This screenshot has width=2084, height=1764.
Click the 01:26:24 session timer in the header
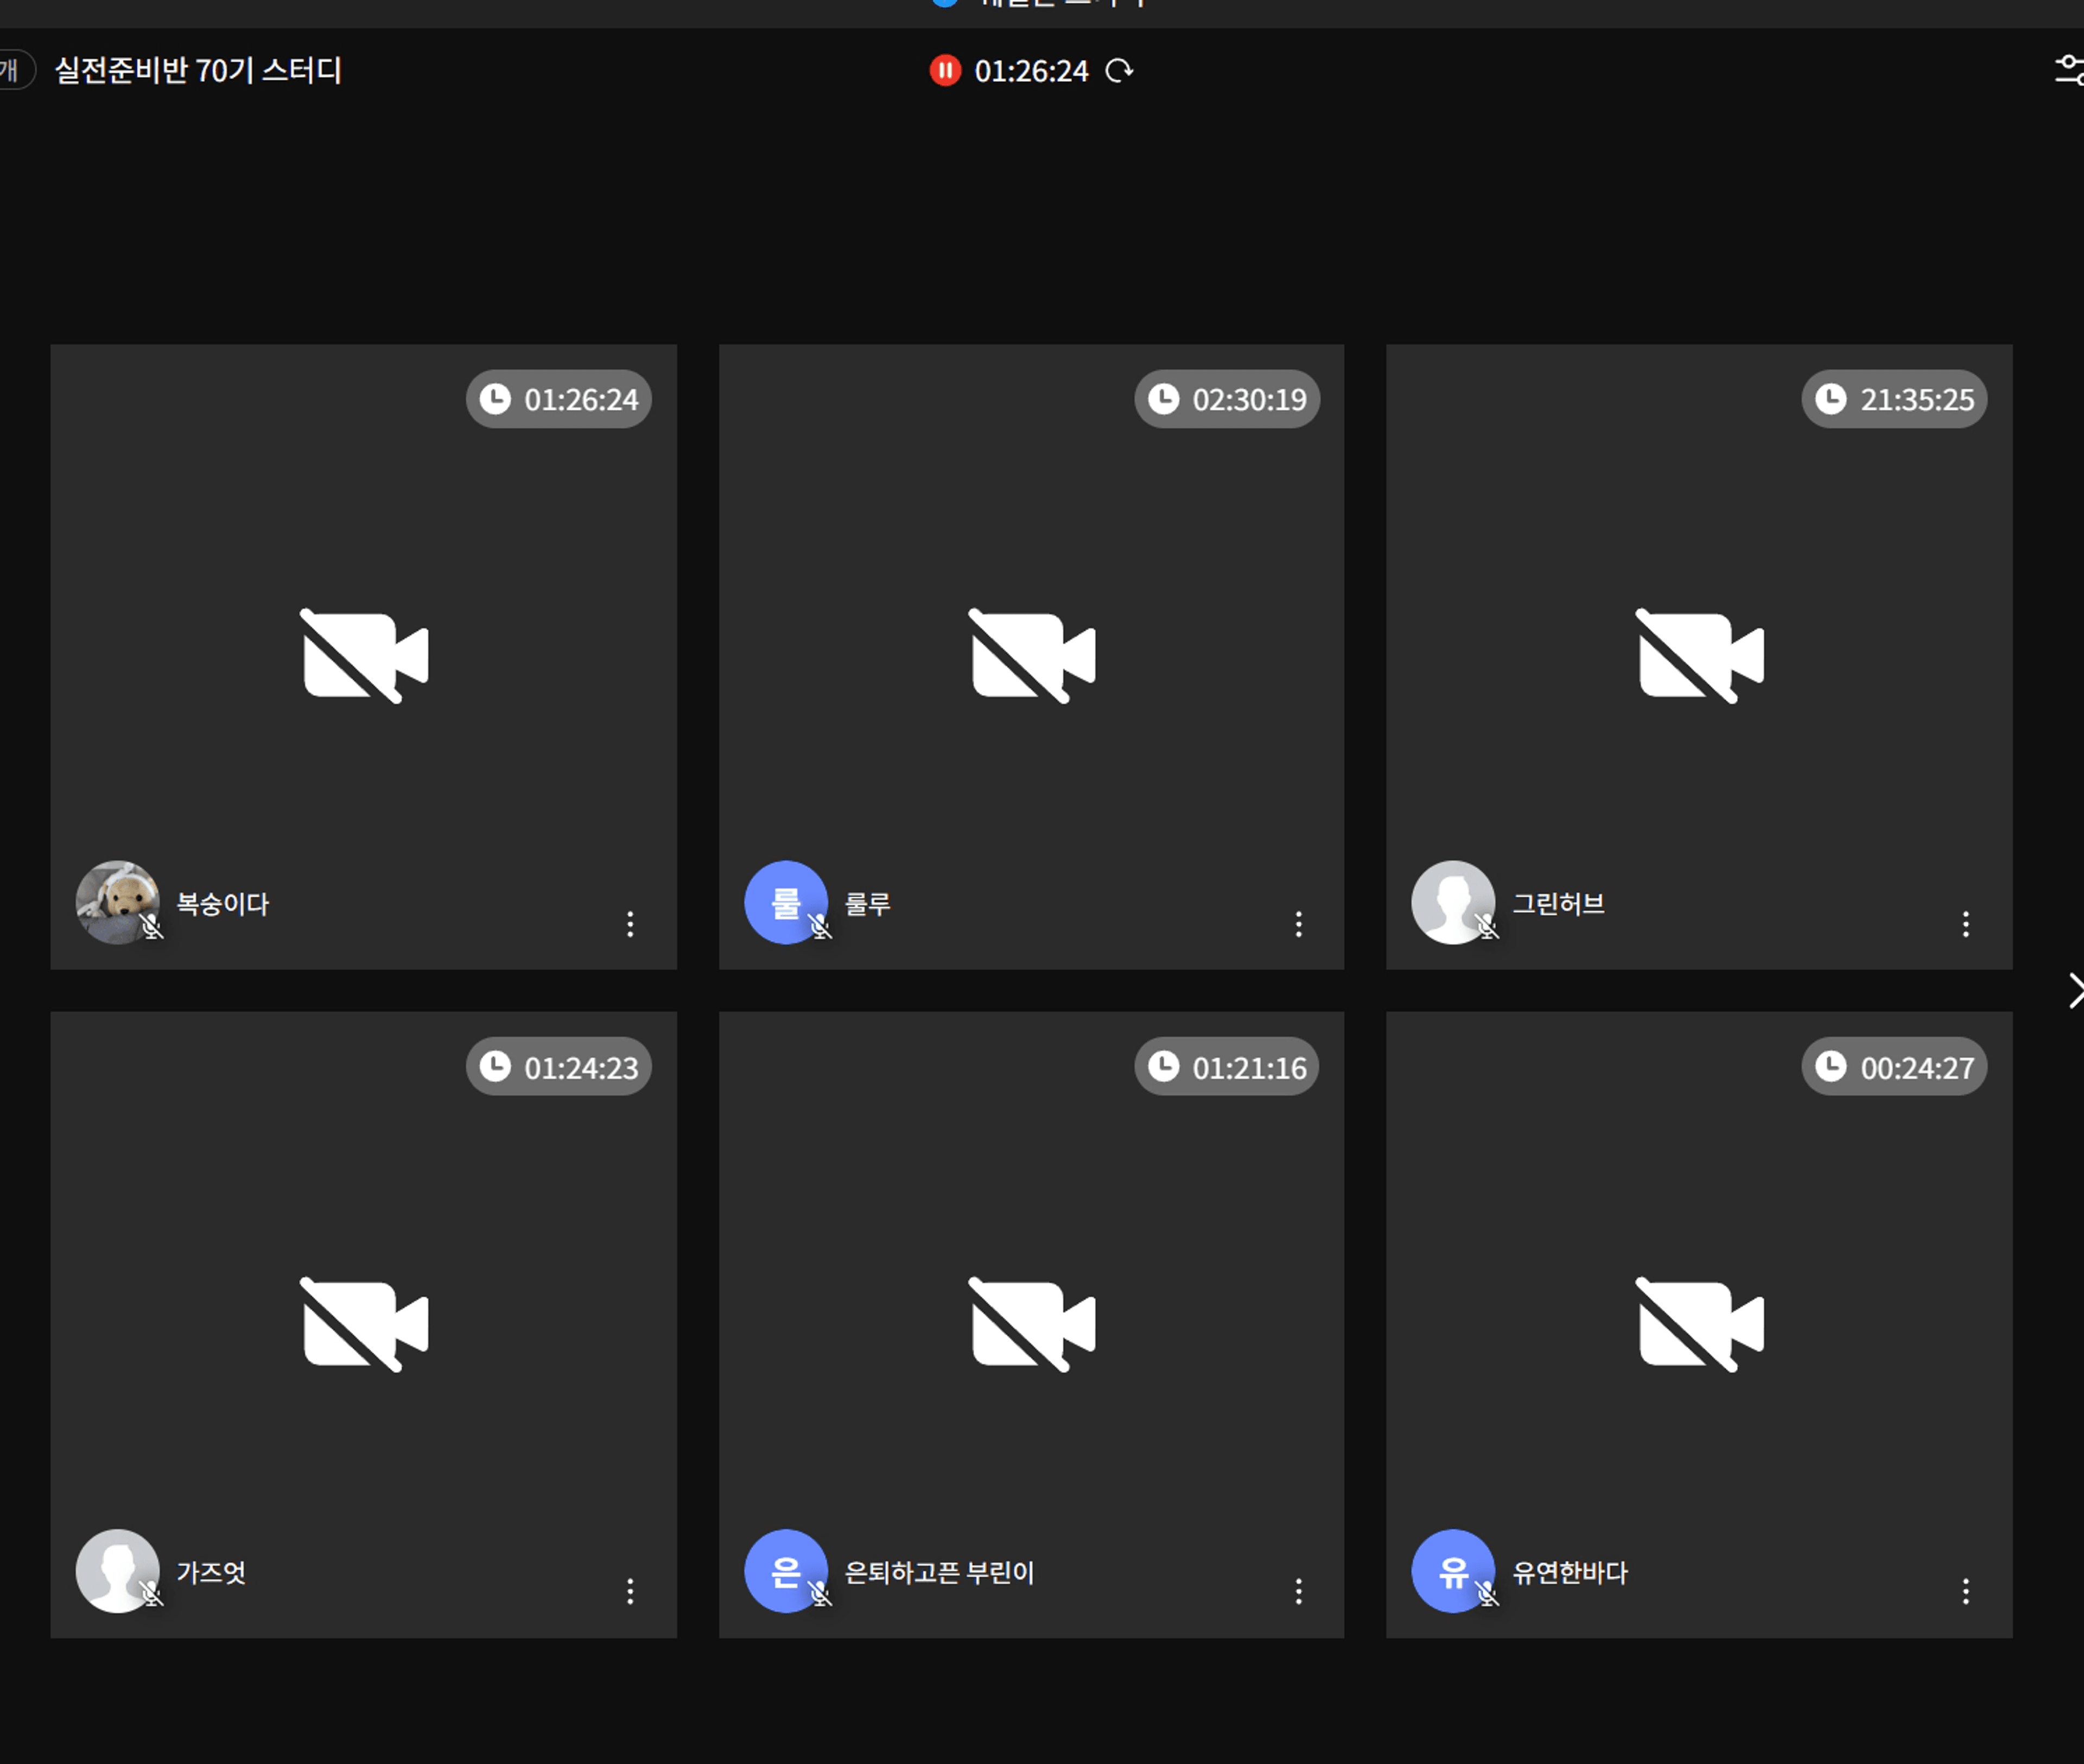(x=1031, y=71)
